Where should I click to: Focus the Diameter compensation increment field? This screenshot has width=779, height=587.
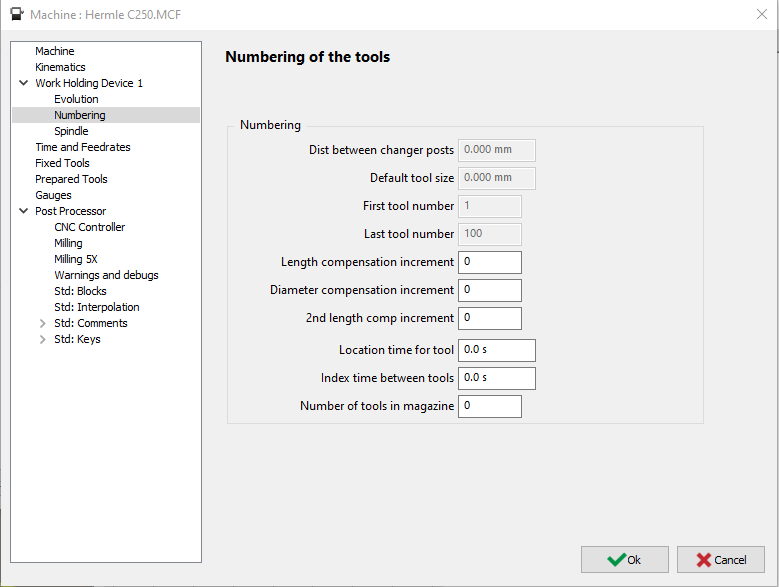[x=489, y=290]
